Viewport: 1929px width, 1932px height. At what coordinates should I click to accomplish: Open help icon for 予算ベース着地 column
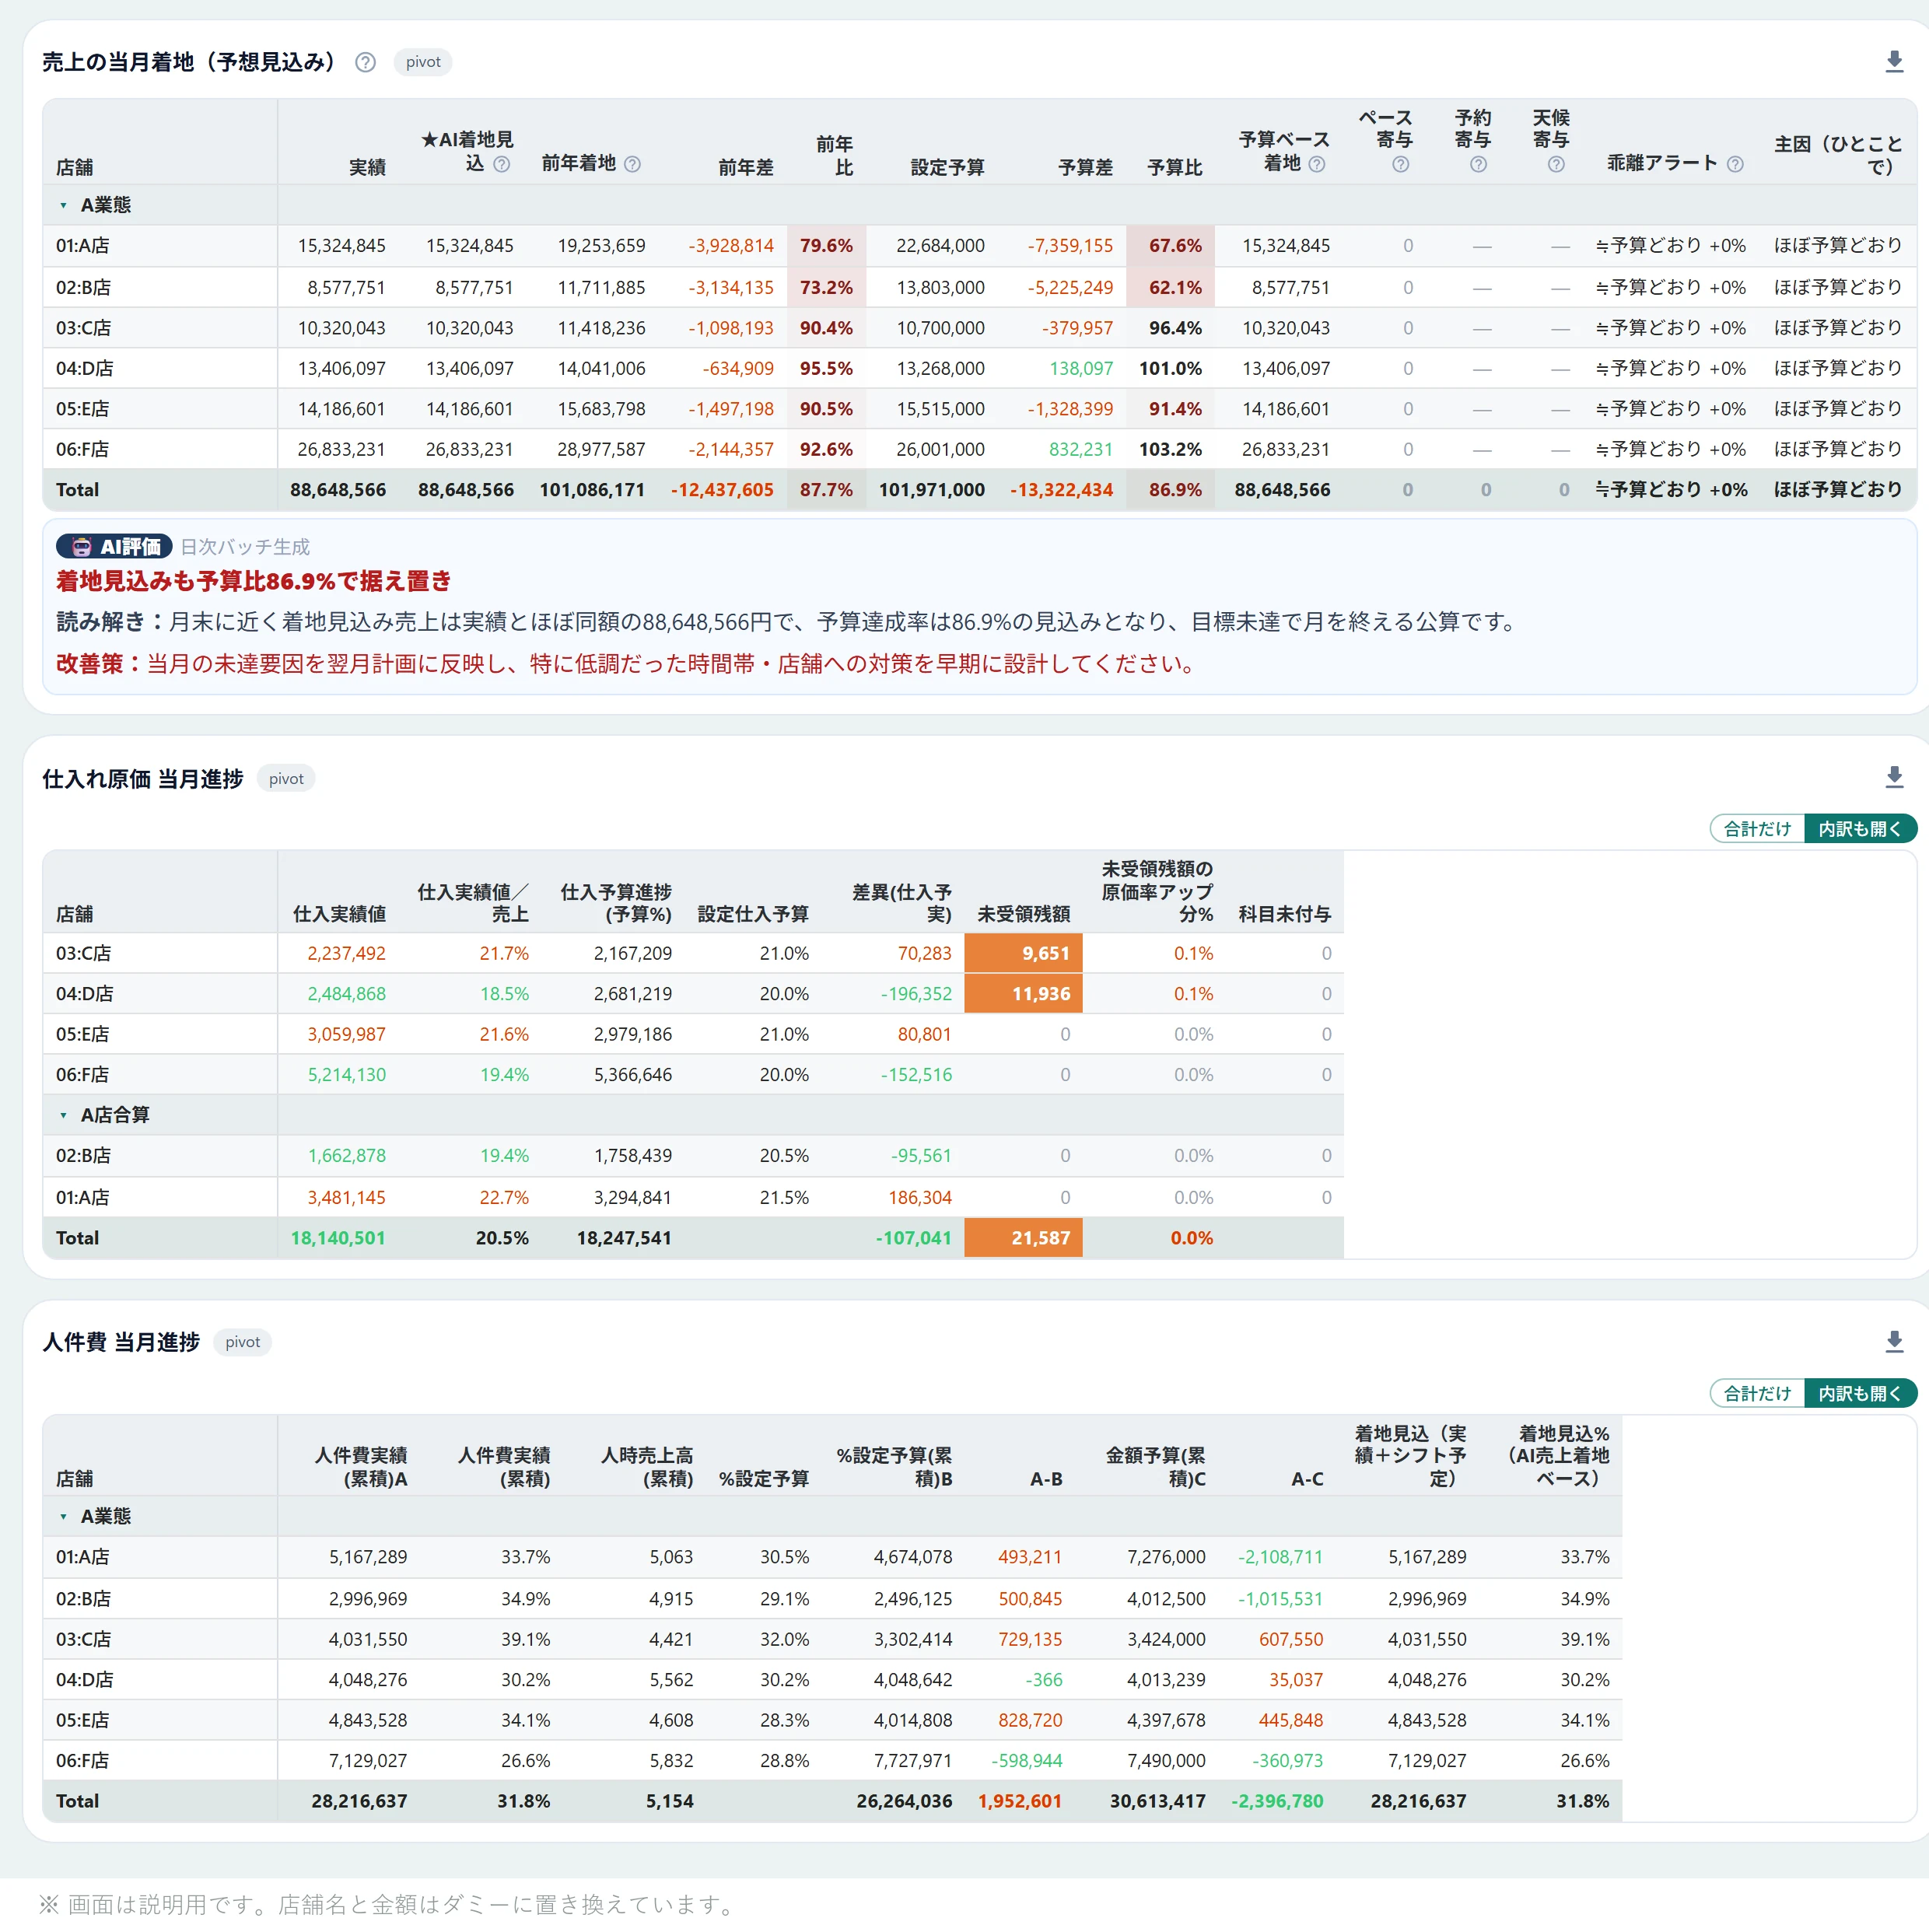[1317, 164]
